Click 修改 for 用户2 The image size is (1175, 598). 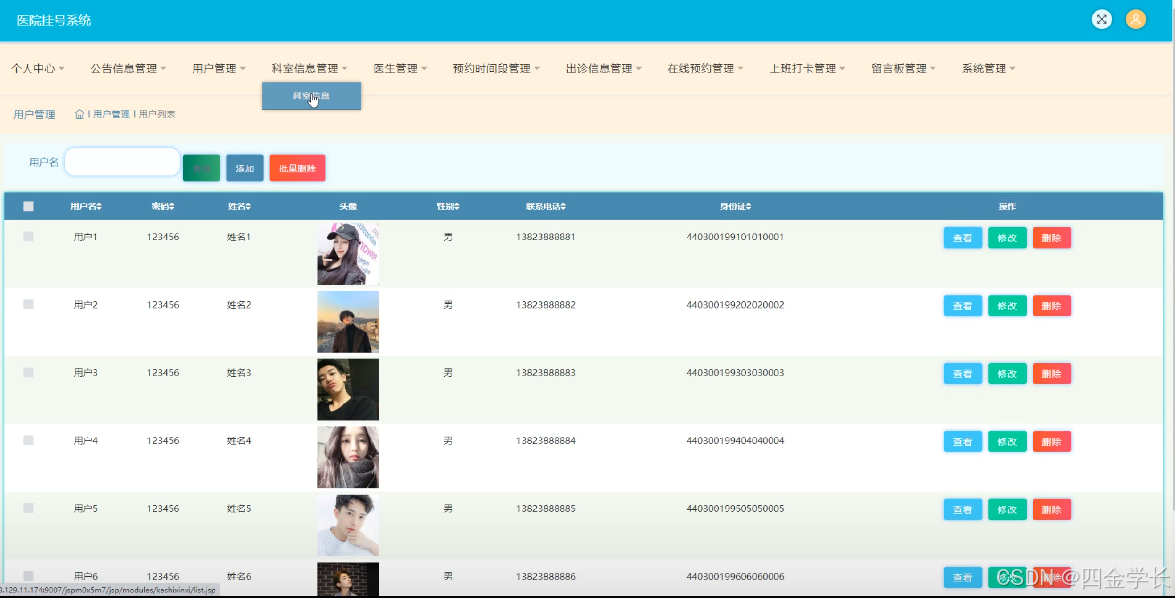pos(1007,306)
